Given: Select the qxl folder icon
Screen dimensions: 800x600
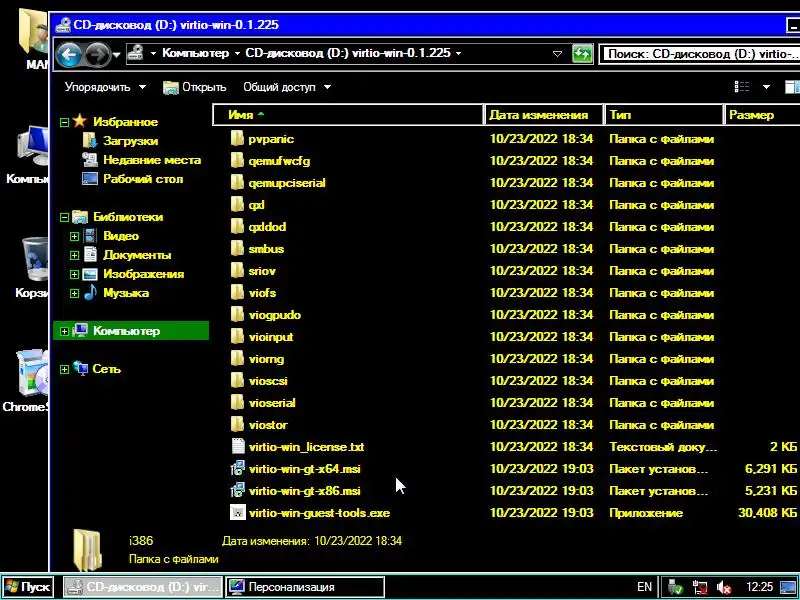Looking at the screenshot, I should tap(237, 204).
